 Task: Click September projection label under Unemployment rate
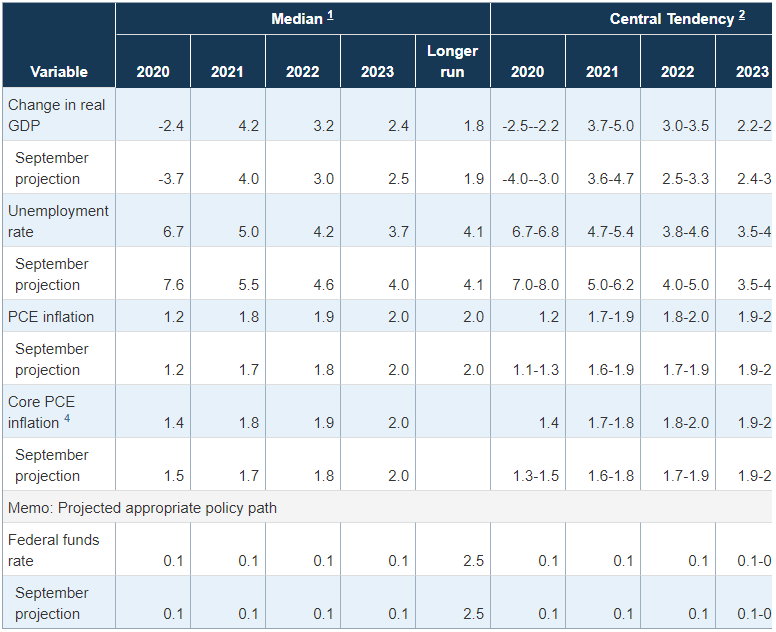51,274
